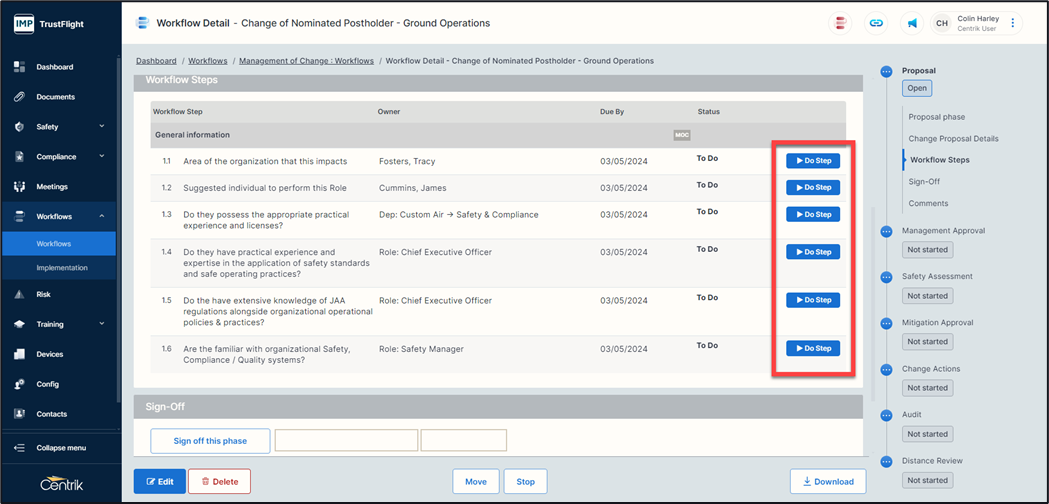Expand the Safety menu chevron

click(x=102, y=127)
